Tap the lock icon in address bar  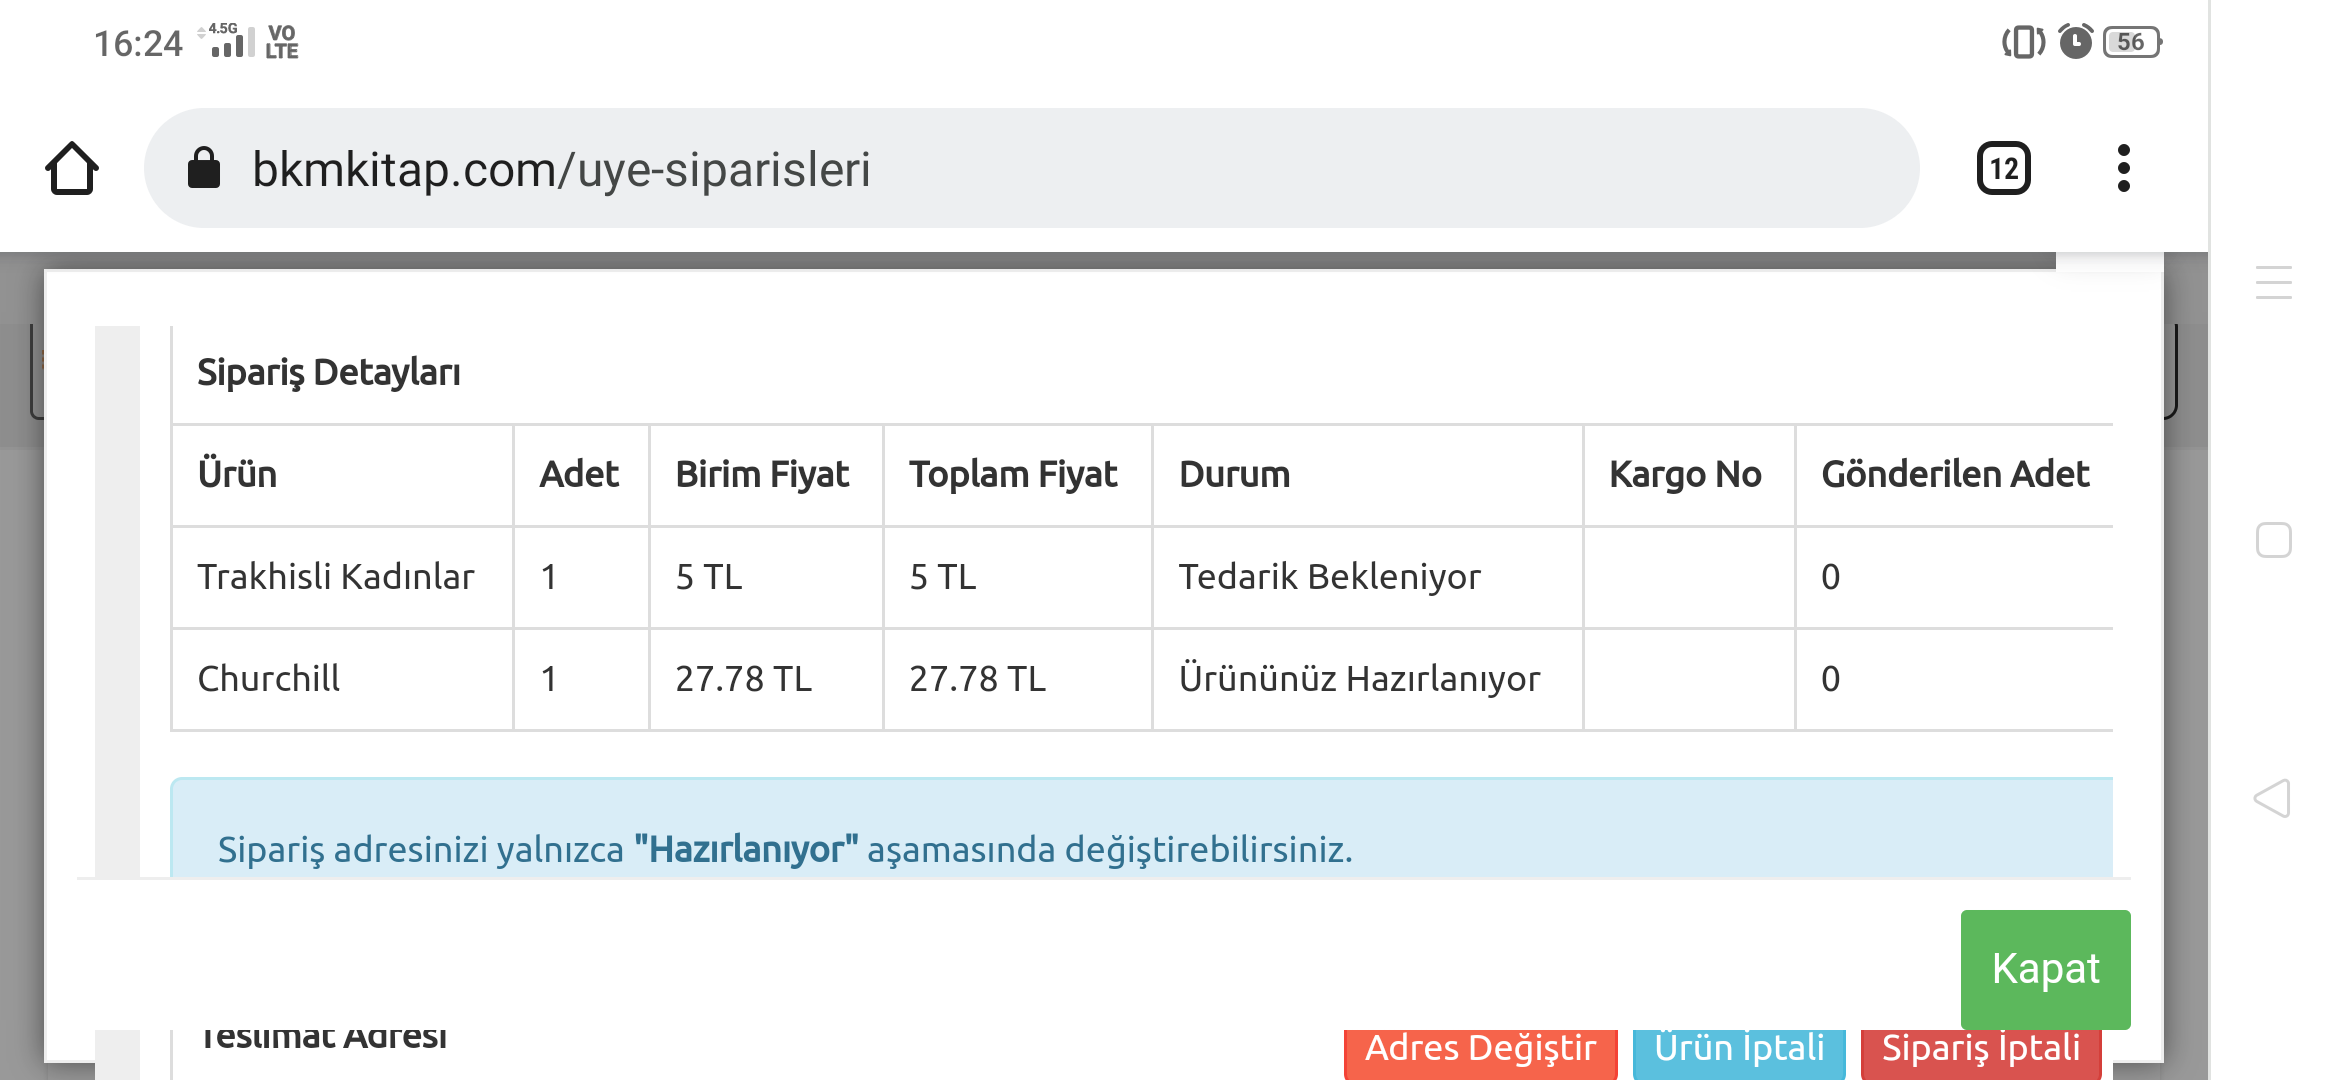pos(204,168)
